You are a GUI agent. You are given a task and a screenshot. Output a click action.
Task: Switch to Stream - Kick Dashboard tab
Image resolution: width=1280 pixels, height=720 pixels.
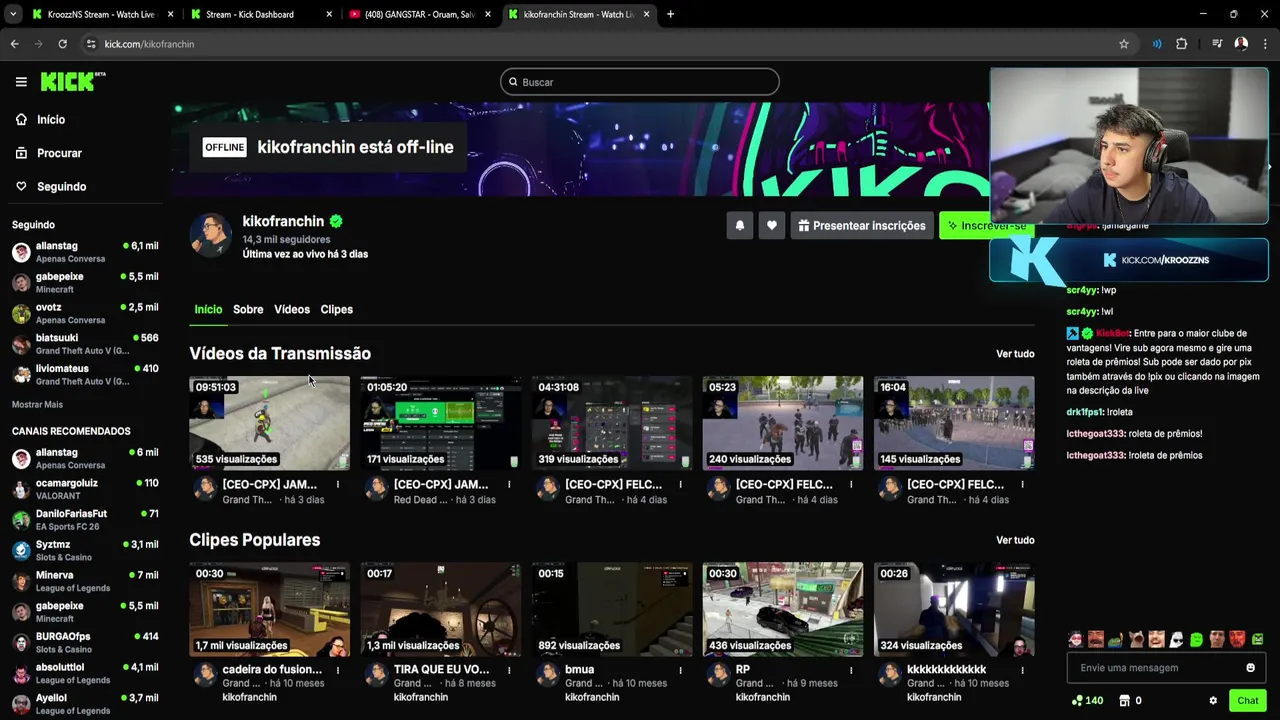click(x=260, y=14)
